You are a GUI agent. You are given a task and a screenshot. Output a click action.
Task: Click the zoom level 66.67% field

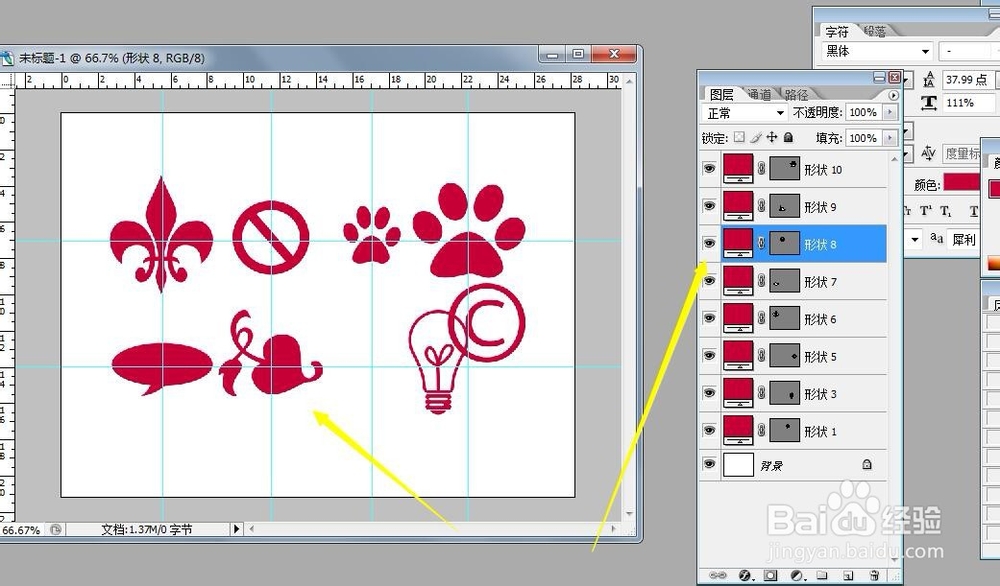pyautogui.click(x=22, y=529)
